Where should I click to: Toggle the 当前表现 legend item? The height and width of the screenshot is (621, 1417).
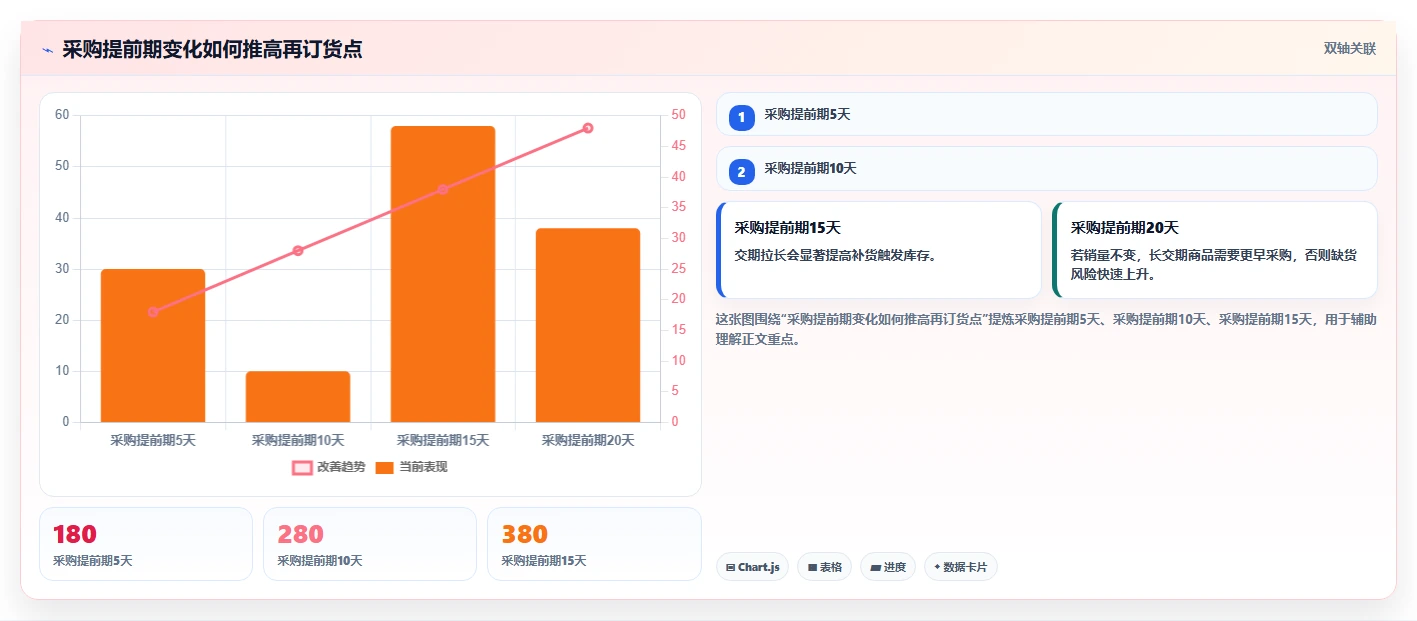pos(411,467)
